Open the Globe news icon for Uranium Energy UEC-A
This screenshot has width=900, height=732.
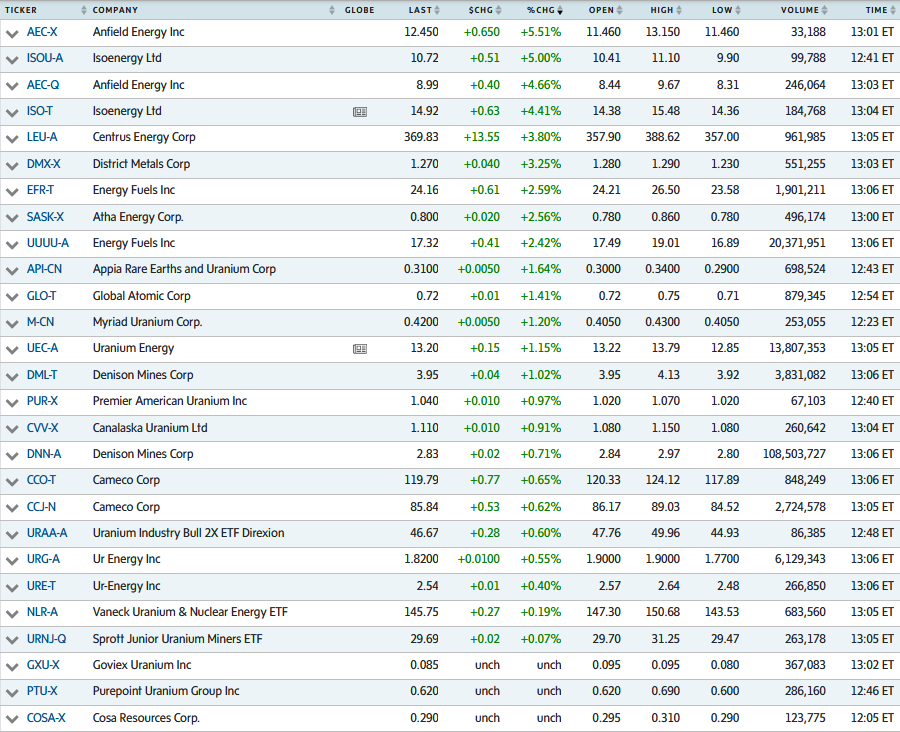pos(360,349)
